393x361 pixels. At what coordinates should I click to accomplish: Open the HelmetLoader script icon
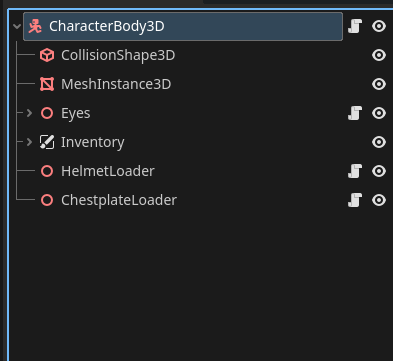tap(355, 171)
